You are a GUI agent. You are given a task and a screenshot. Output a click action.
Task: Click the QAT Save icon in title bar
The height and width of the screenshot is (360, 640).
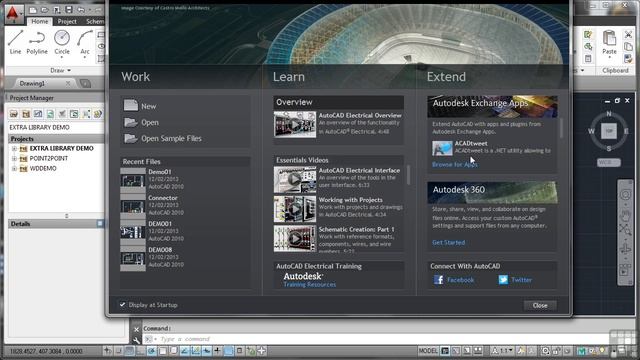tap(69, 9)
